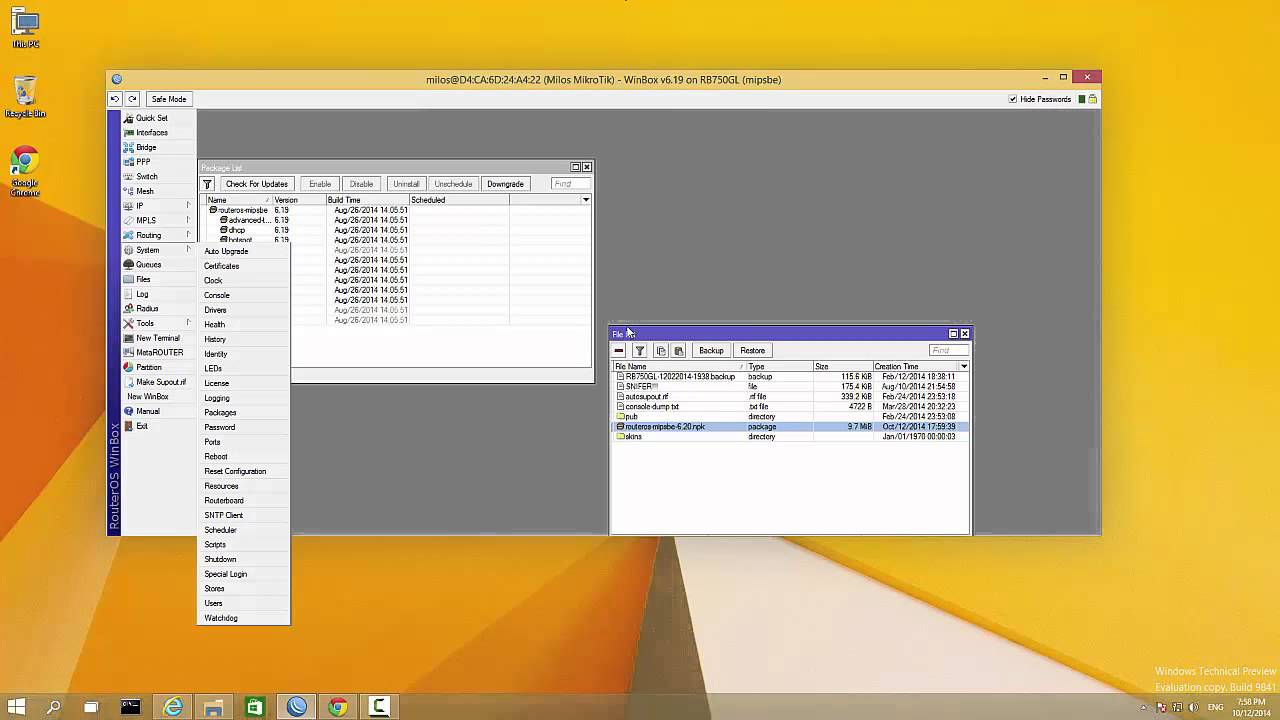Open PPP from the sidebar
This screenshot has width=1280, height=720.
coord(143,162)
